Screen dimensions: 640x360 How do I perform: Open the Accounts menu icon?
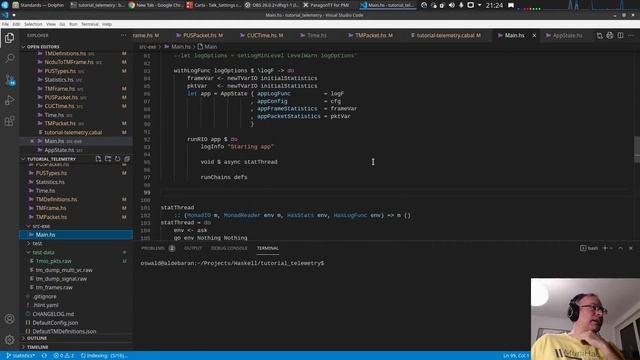click(9, 319)
